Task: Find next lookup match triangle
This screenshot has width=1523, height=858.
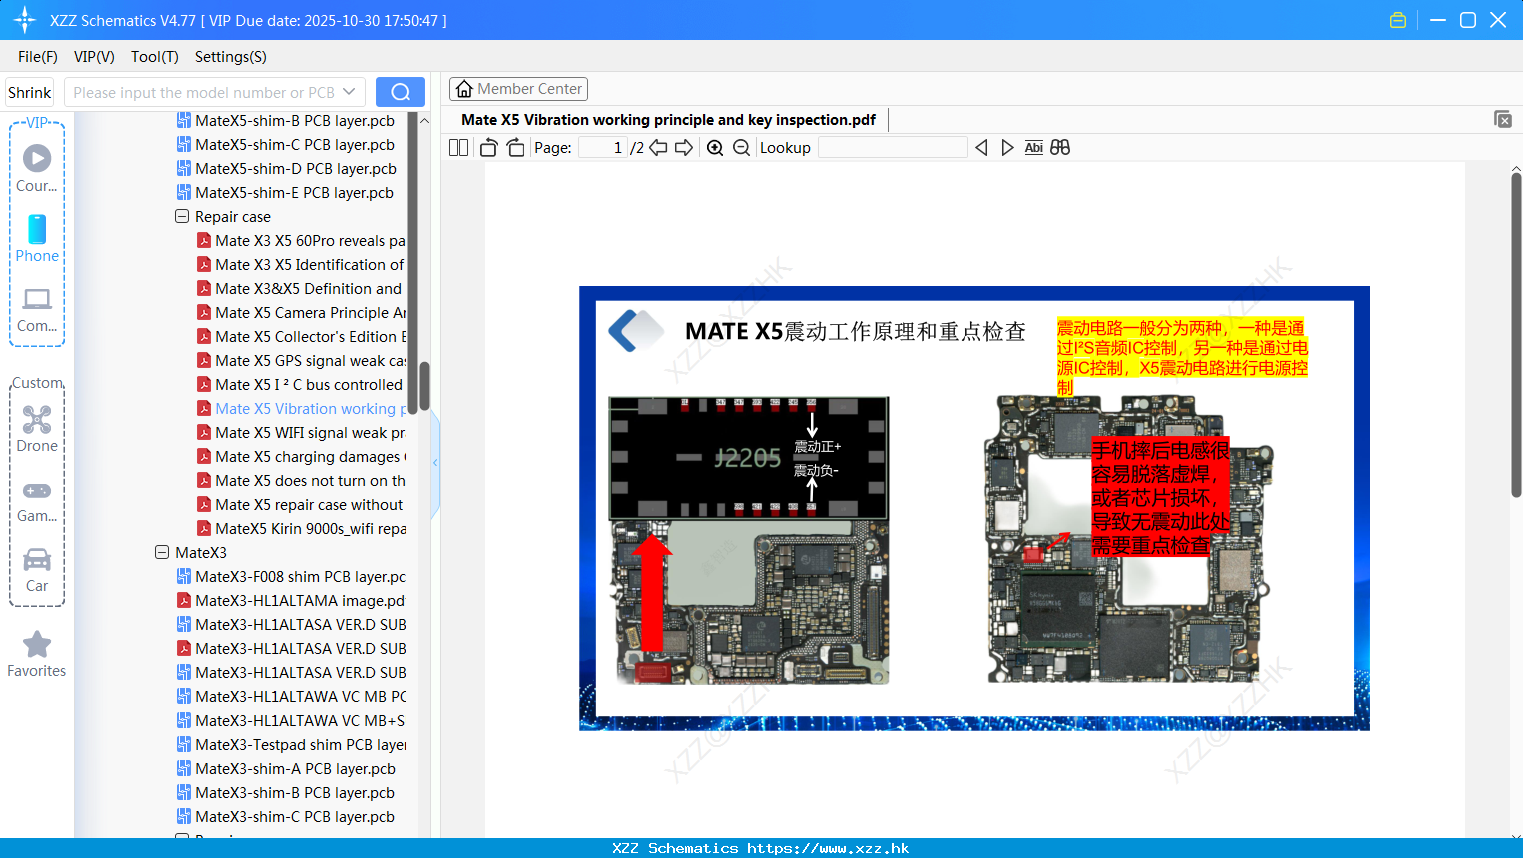Action: [x=1007, y=148]
